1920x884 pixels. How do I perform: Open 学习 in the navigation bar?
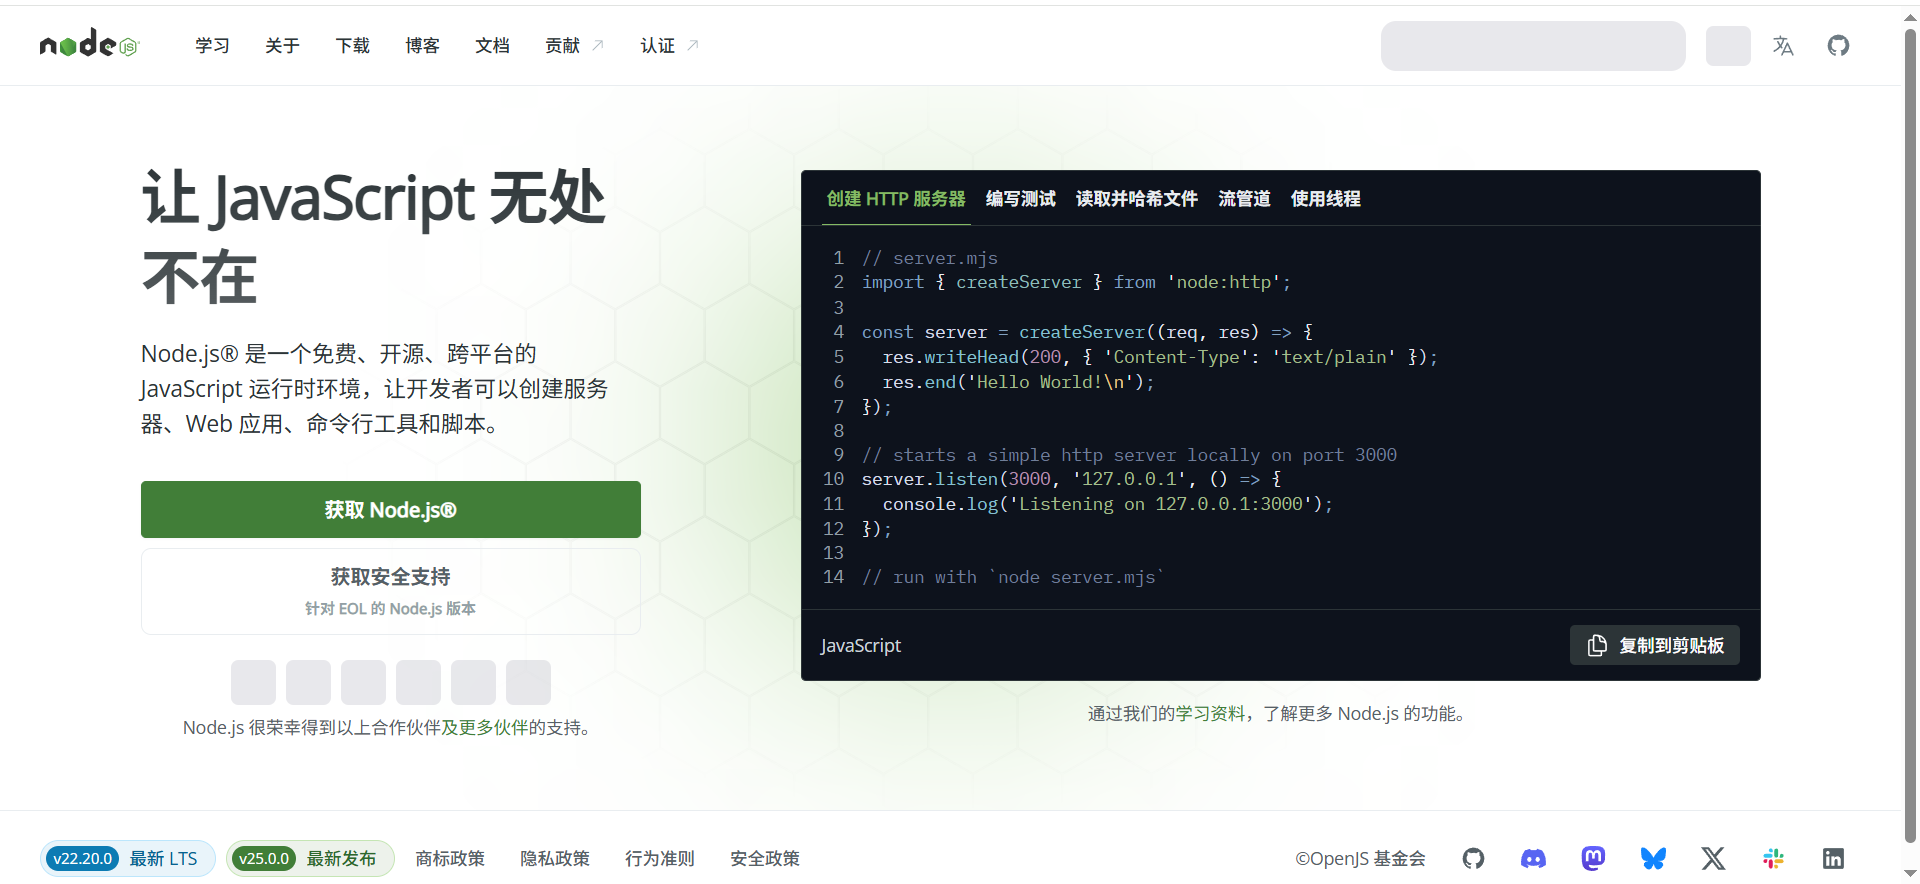212,46
